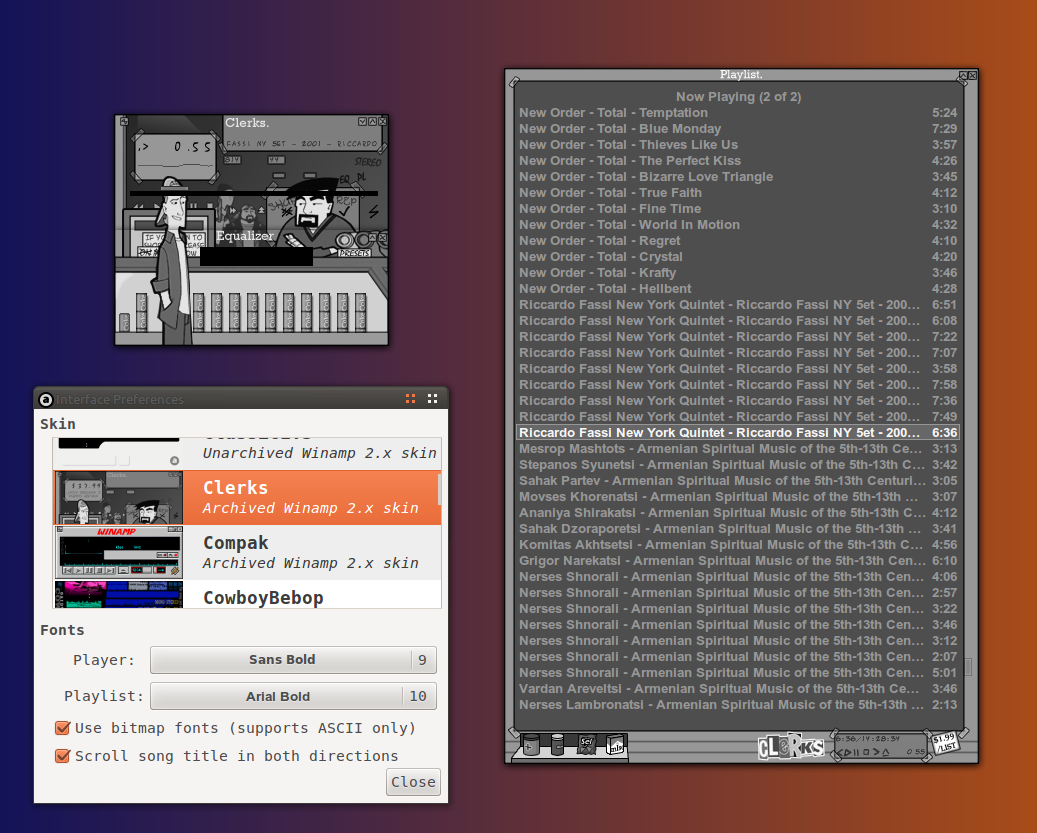Select the CowboyBebop skin entry

coord(247,597)
